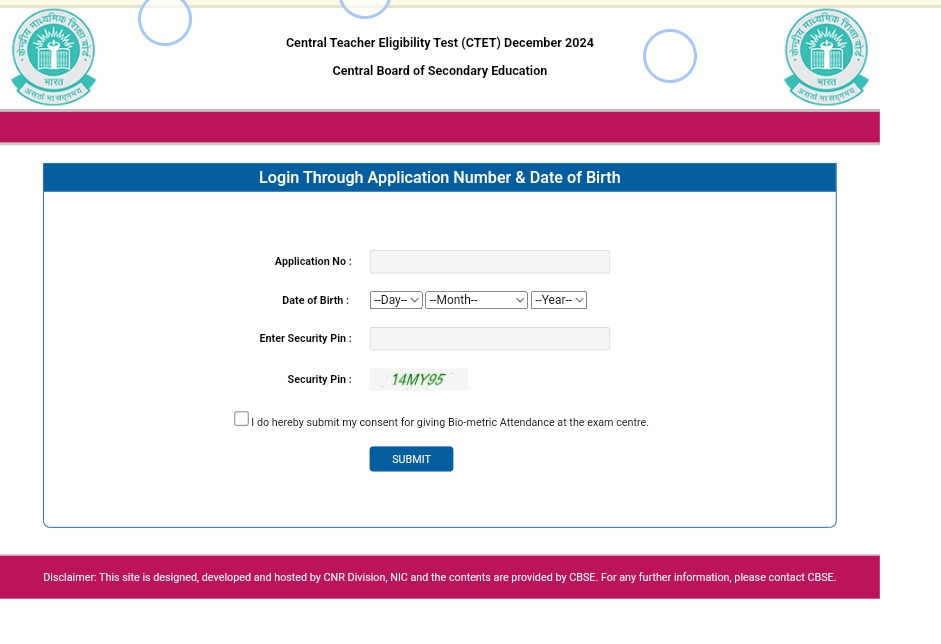
Task: Click the 14MY95 captcha image
Action: click(419, 379)
